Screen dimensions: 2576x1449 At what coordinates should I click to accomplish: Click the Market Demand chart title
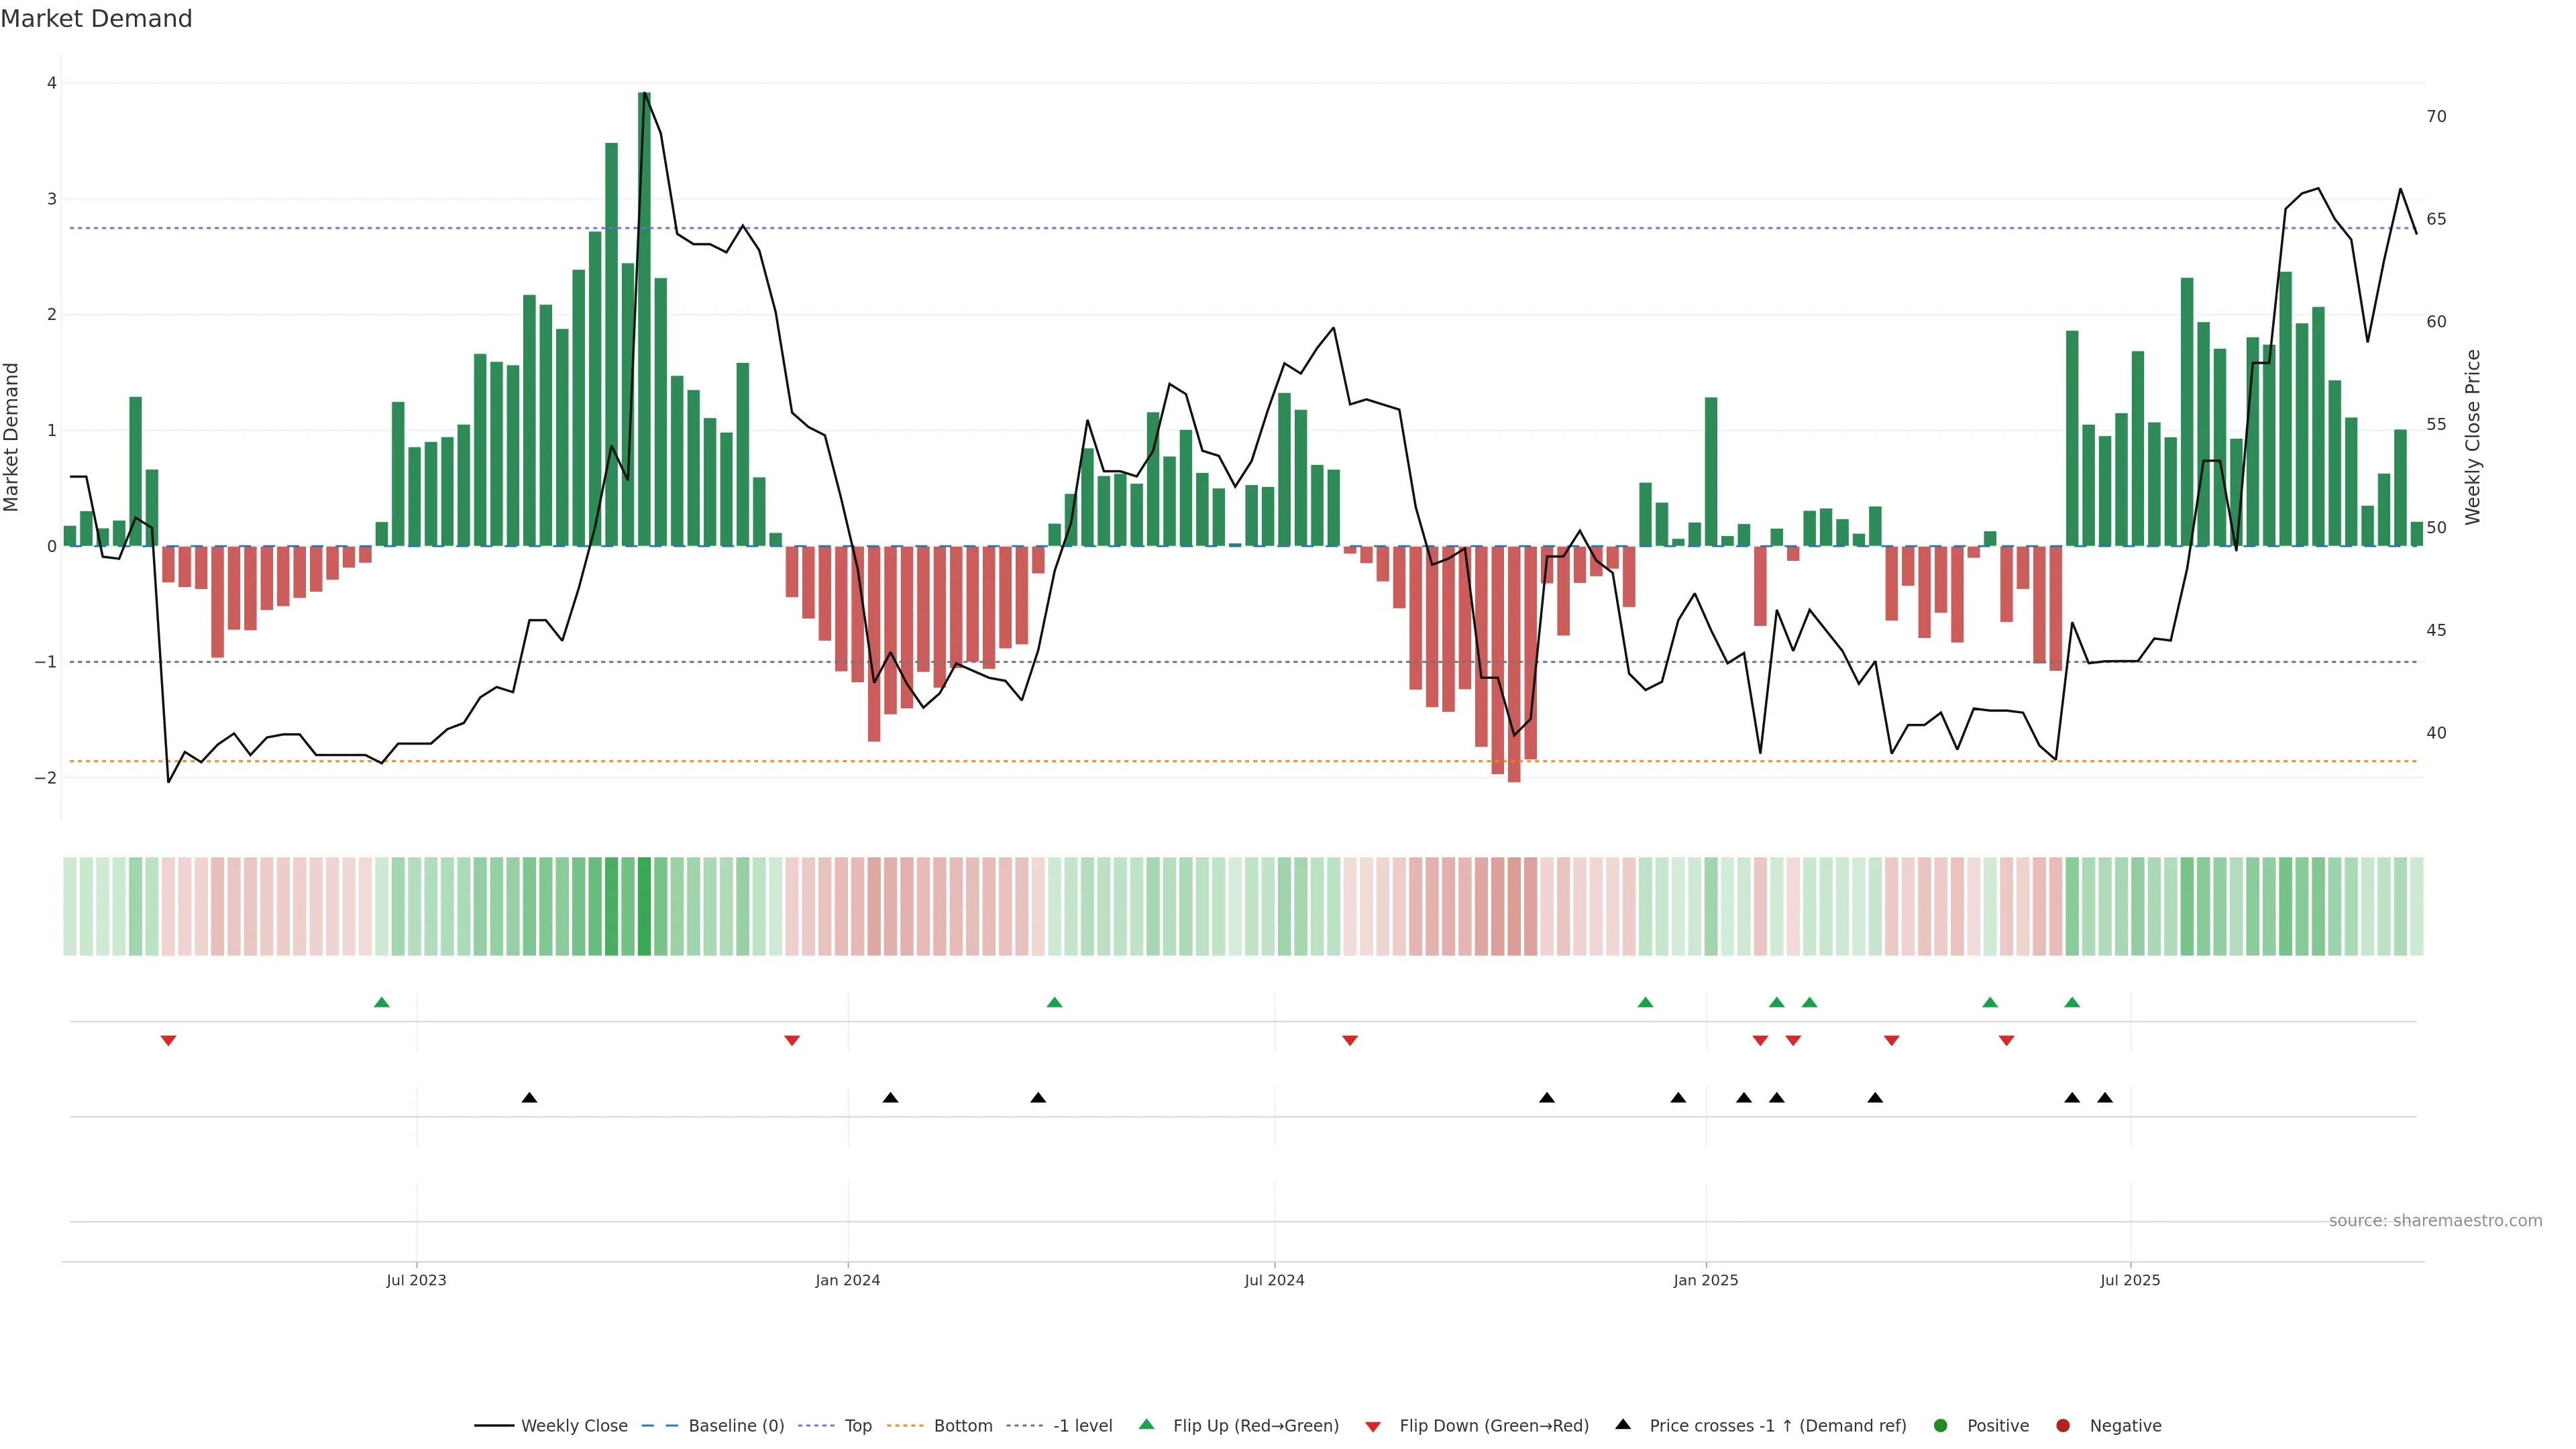96,19
